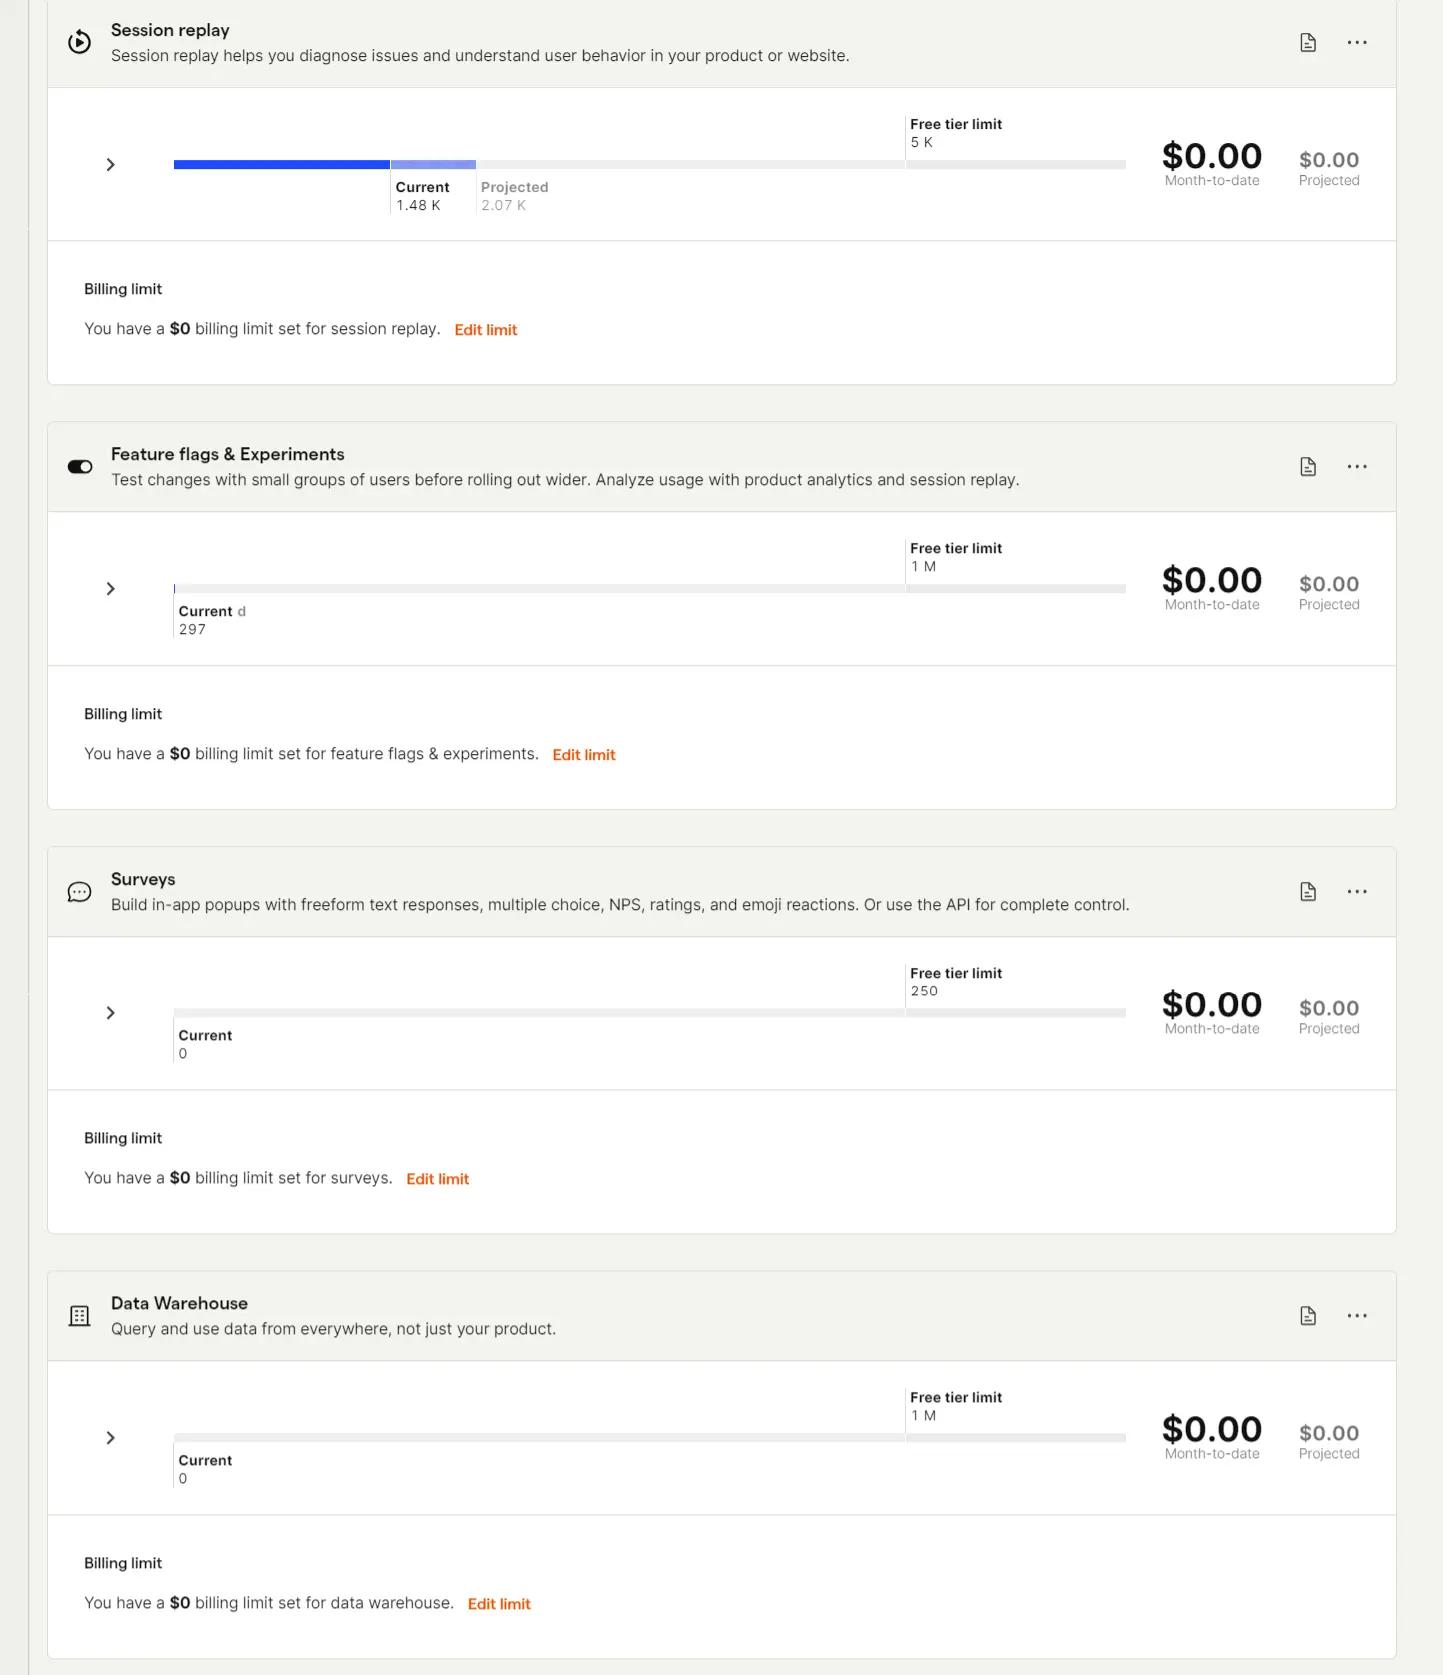This screenshot has height=1675, width=1443.
Task: Click the Session replay play icon
Action: click(79, 42)
